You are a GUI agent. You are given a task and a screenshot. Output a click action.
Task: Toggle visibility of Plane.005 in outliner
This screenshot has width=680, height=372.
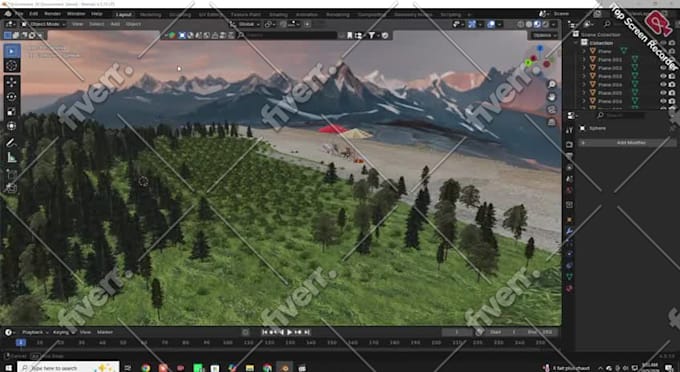point(663,92)
